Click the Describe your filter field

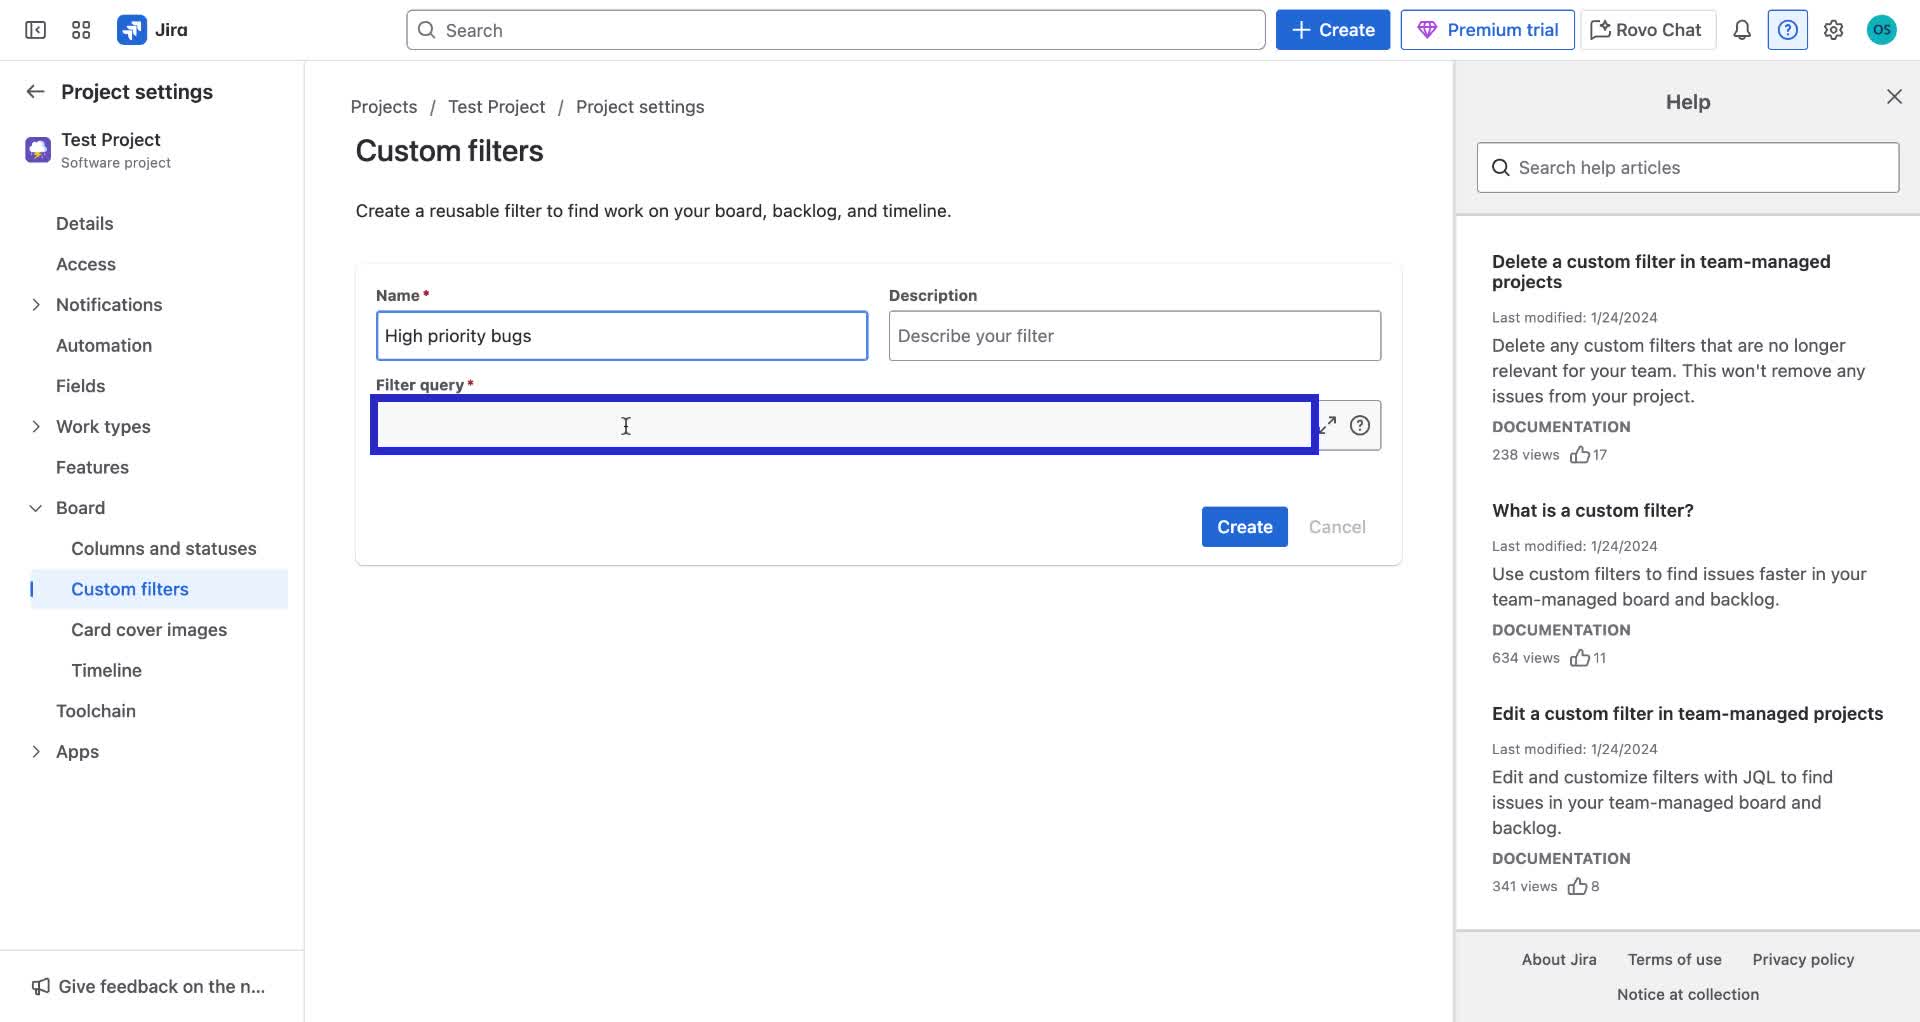(1134, 335)
